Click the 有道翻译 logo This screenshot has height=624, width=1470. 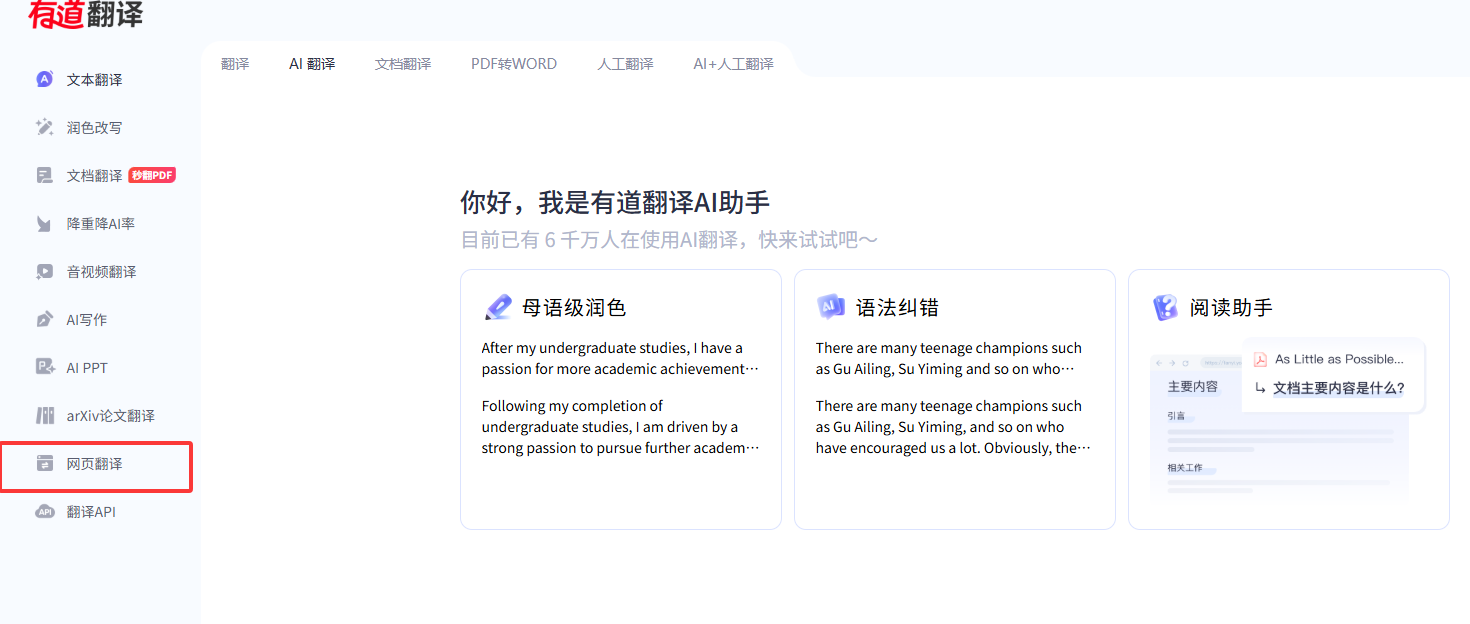[86, 14]
